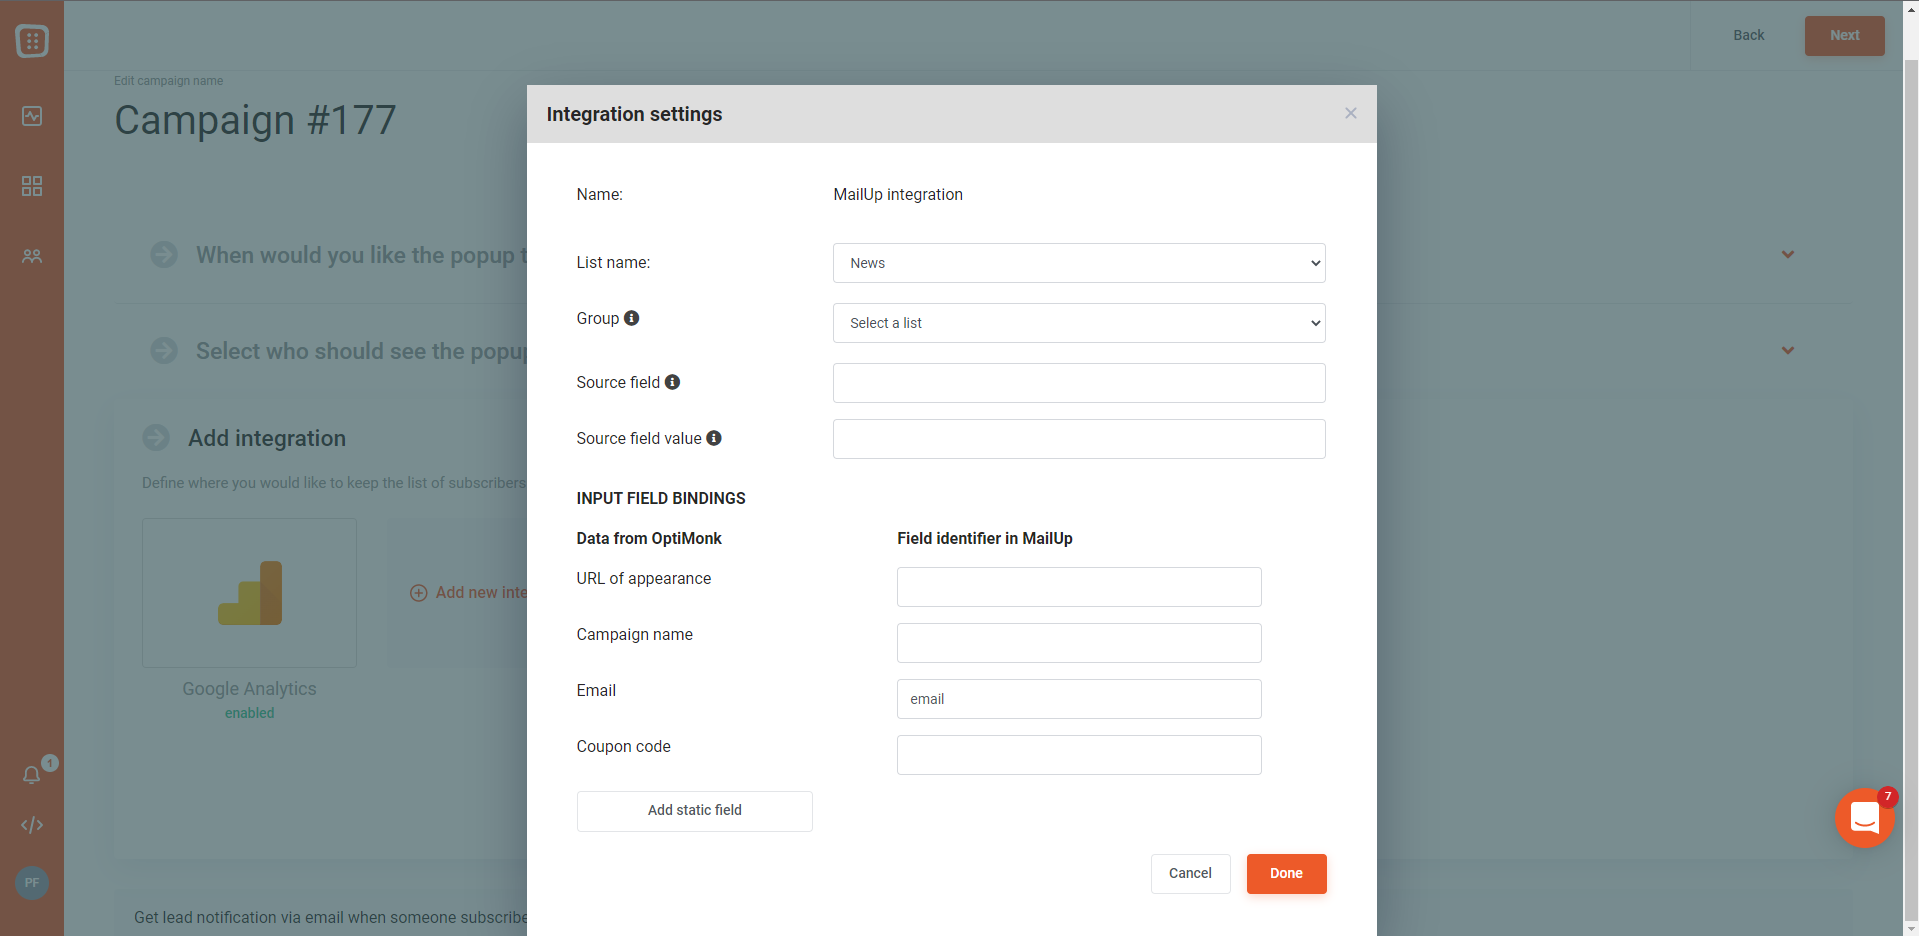Open the code snippet icon in the sidebar
1919x936 pixels.
tap(32, 825)
